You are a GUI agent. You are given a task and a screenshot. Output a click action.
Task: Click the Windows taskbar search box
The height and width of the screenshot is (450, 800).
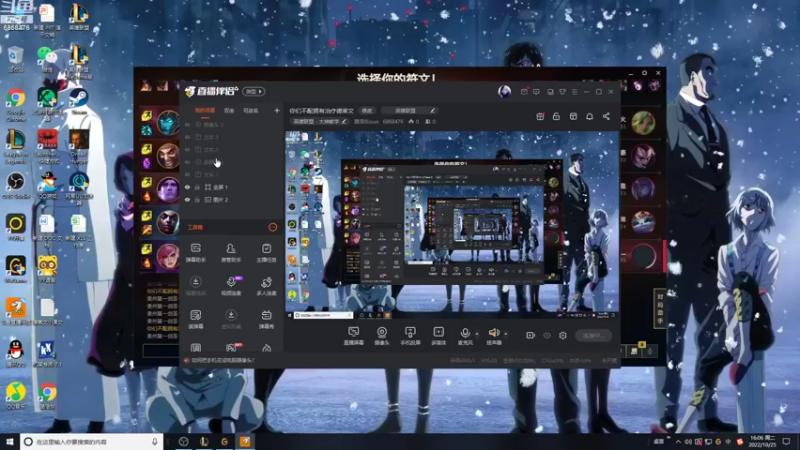click(92, 441)
